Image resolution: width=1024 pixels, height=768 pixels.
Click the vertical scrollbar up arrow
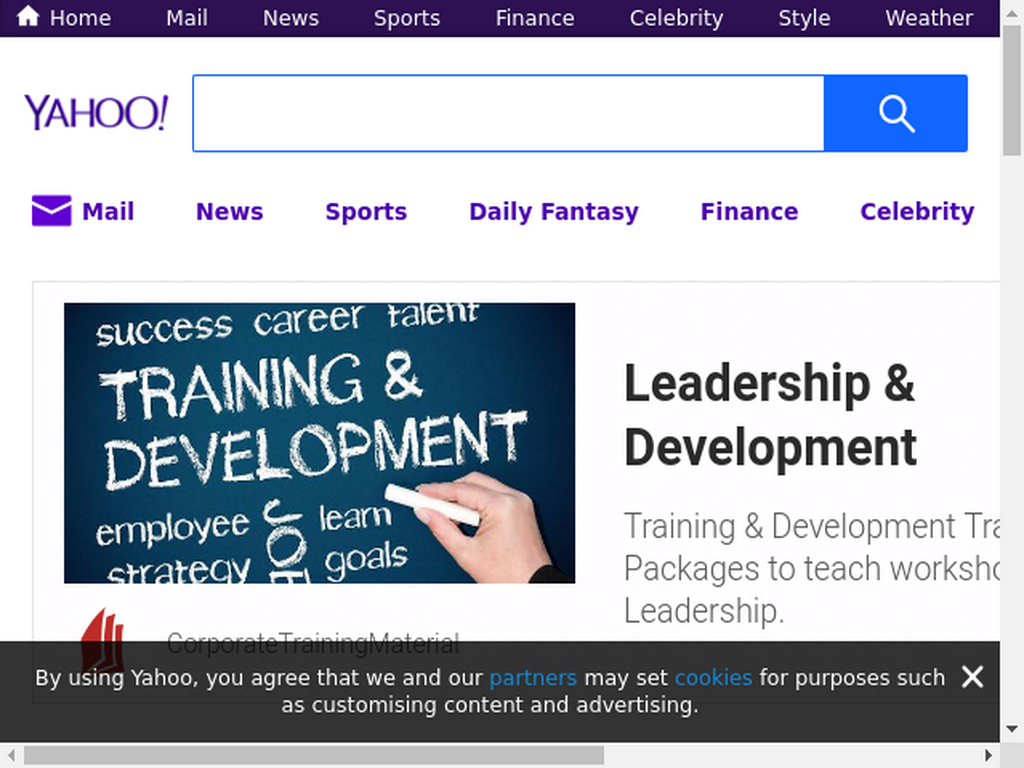[x=1012, y=11]
